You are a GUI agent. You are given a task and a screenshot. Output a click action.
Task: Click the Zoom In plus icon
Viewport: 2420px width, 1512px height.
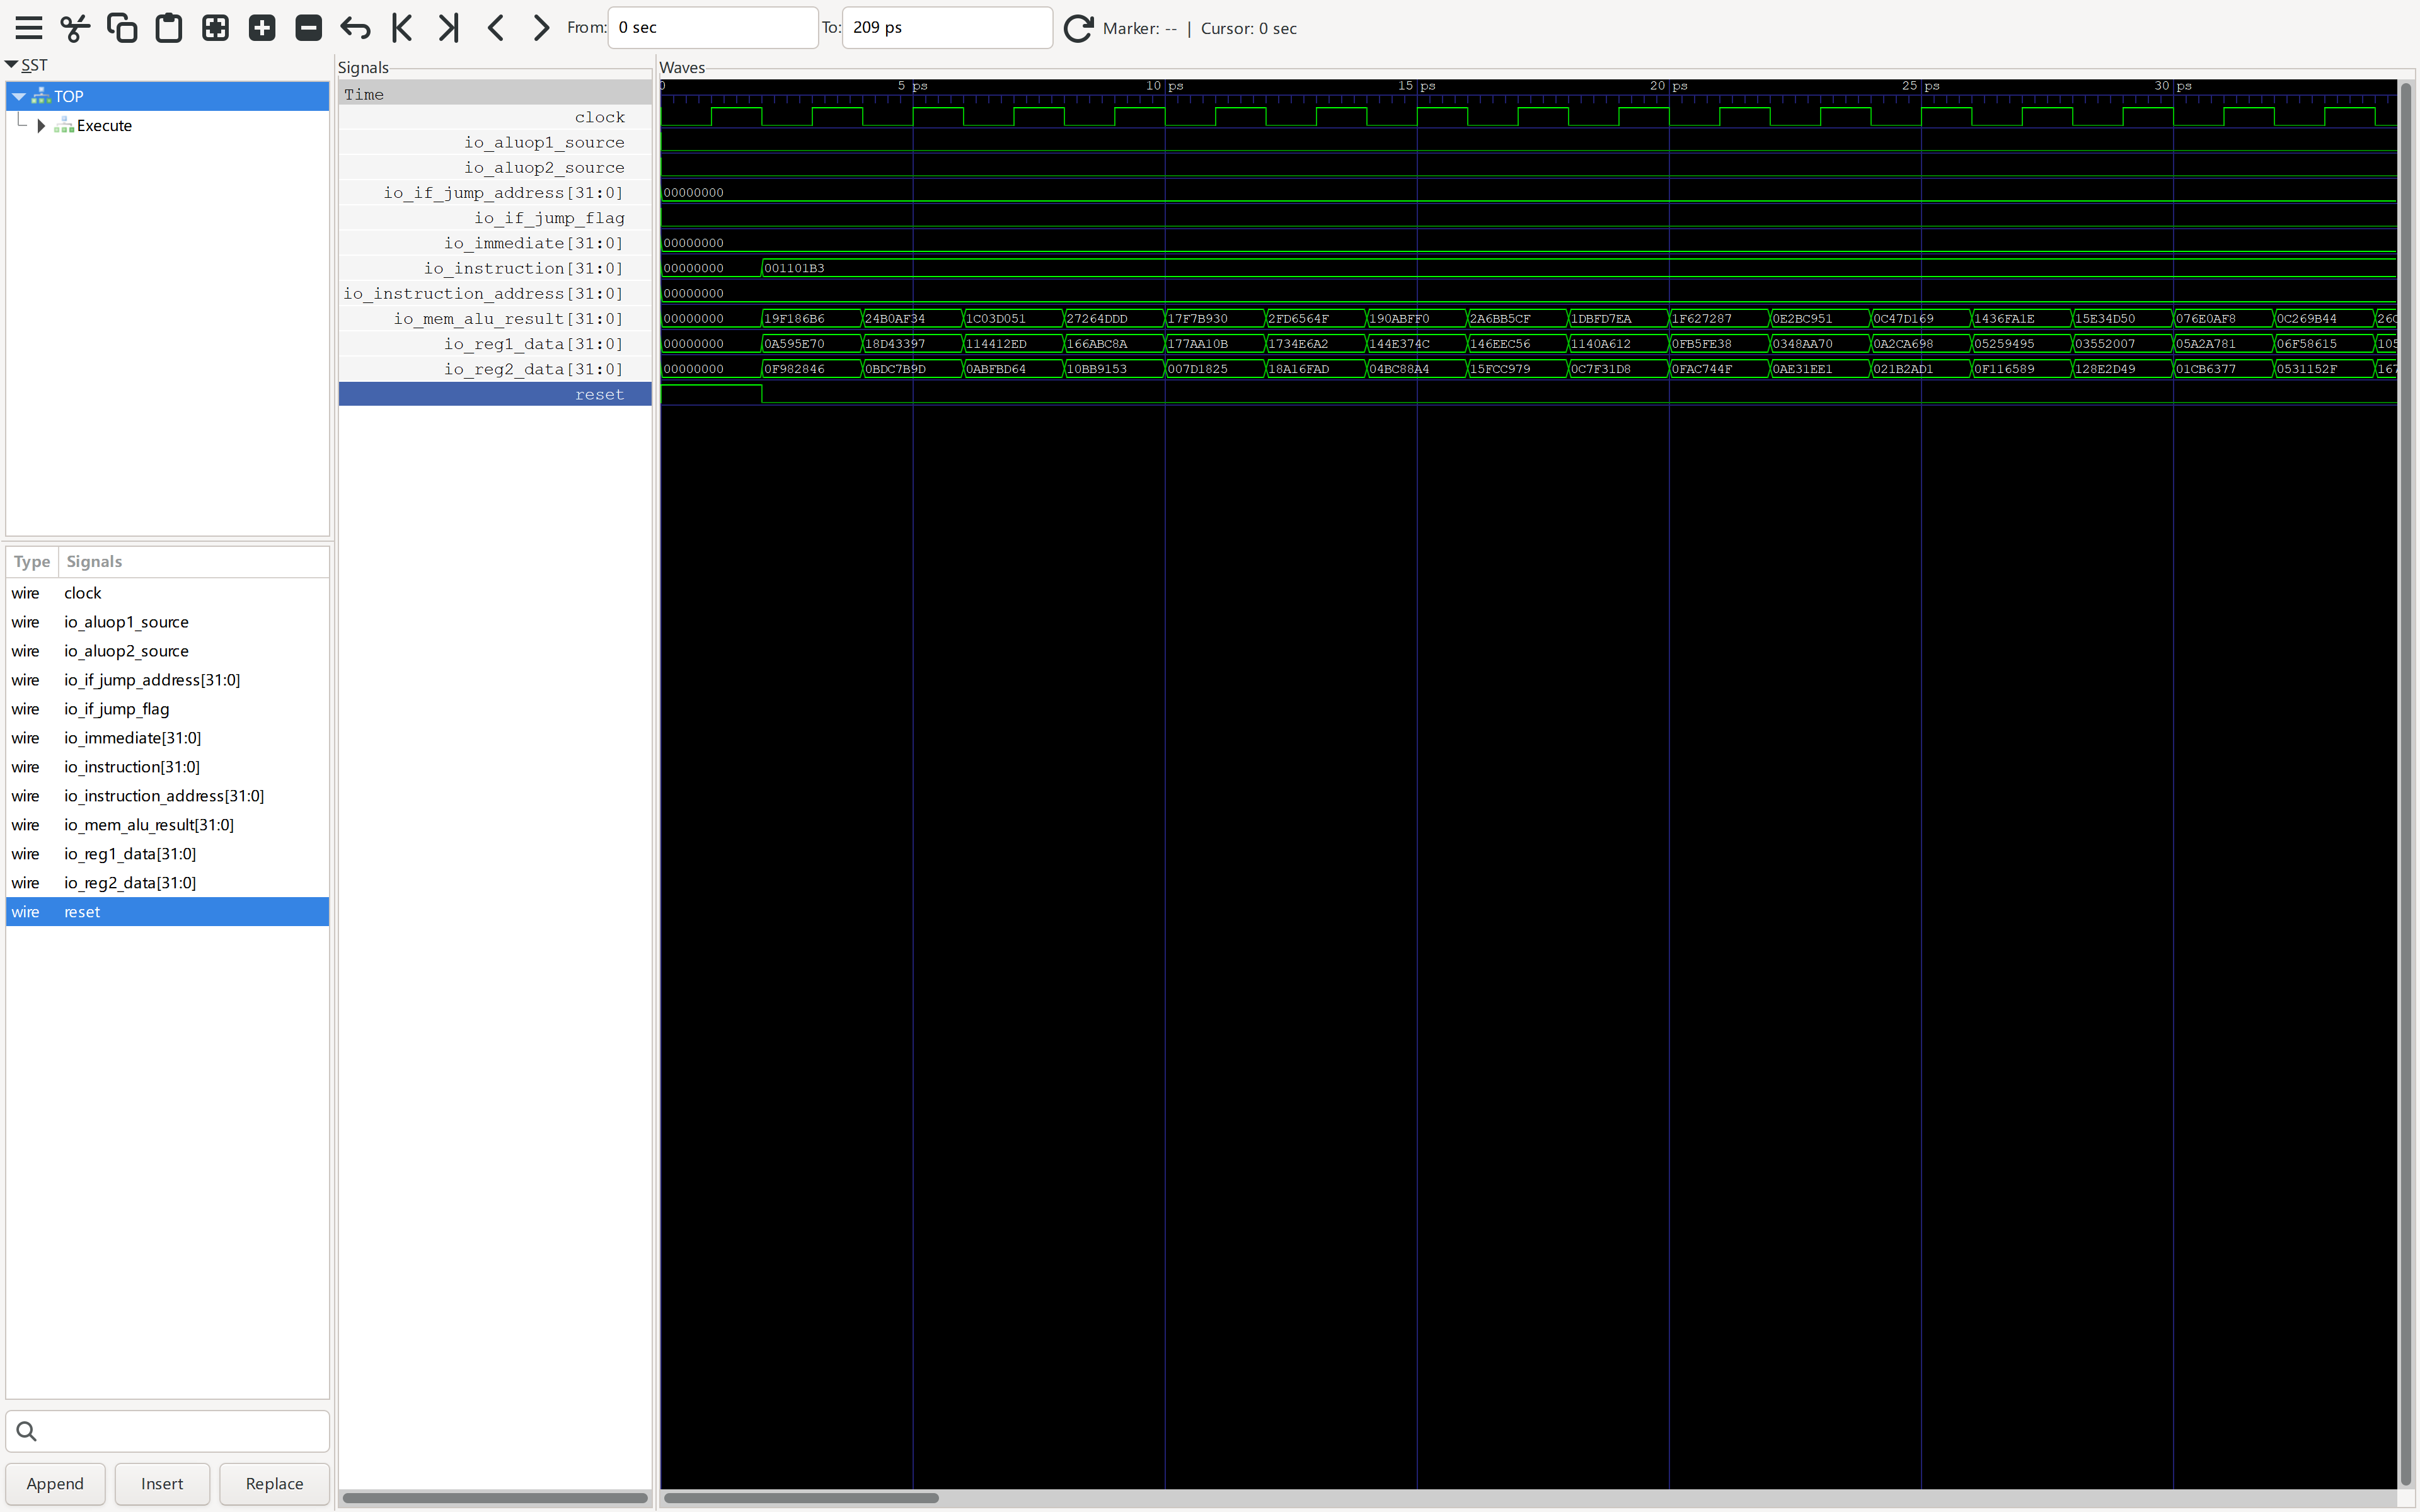click(262, 28)
